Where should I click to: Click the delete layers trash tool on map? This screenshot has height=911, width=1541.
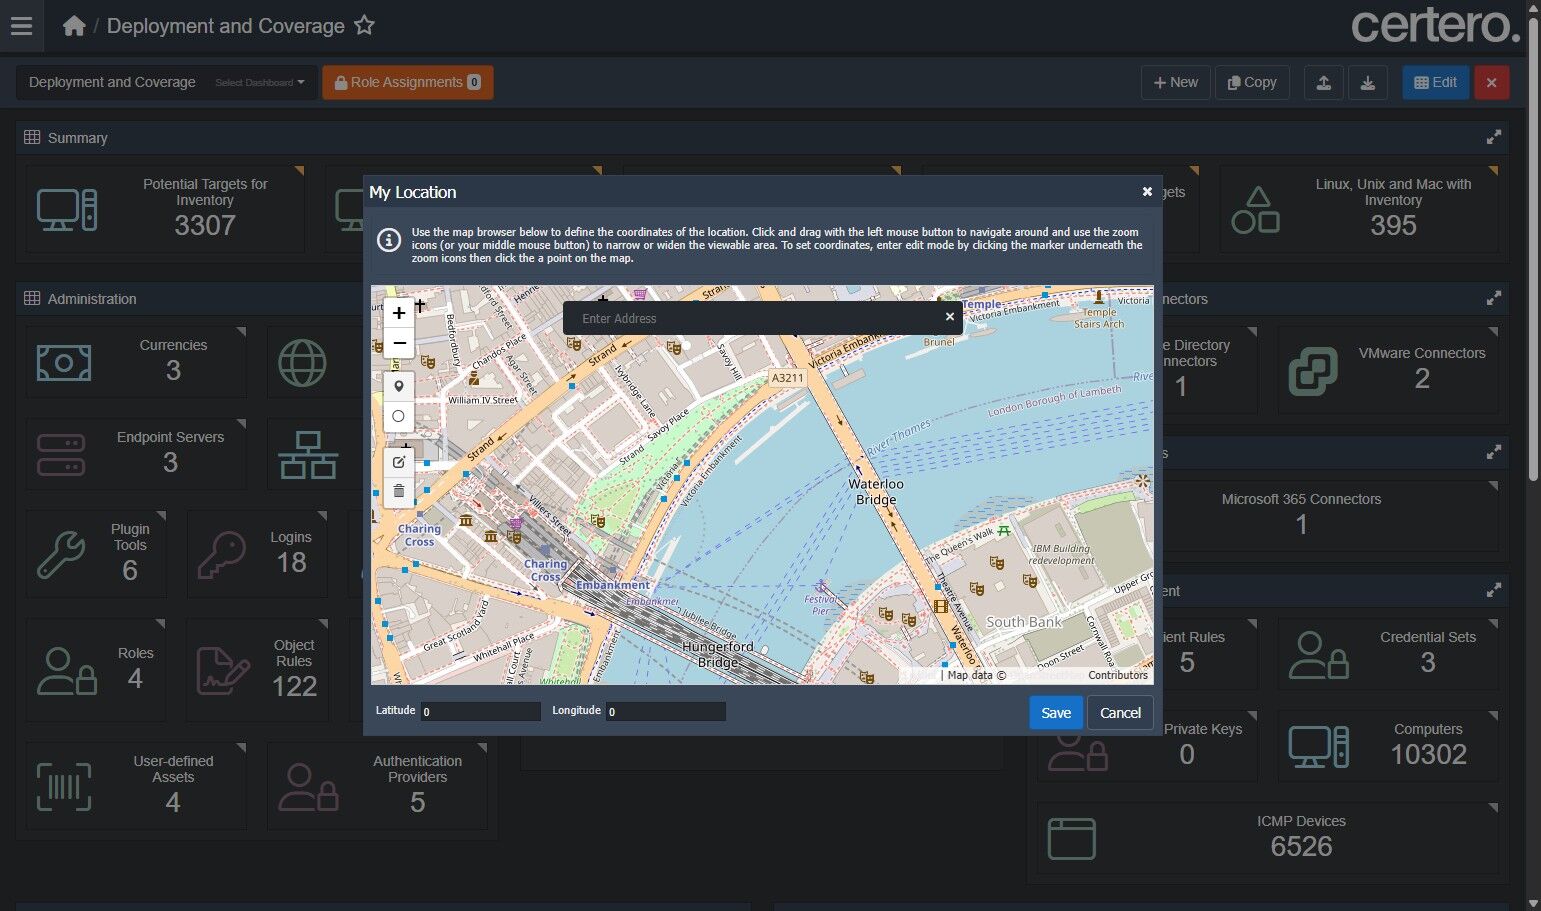click(399, 491)
